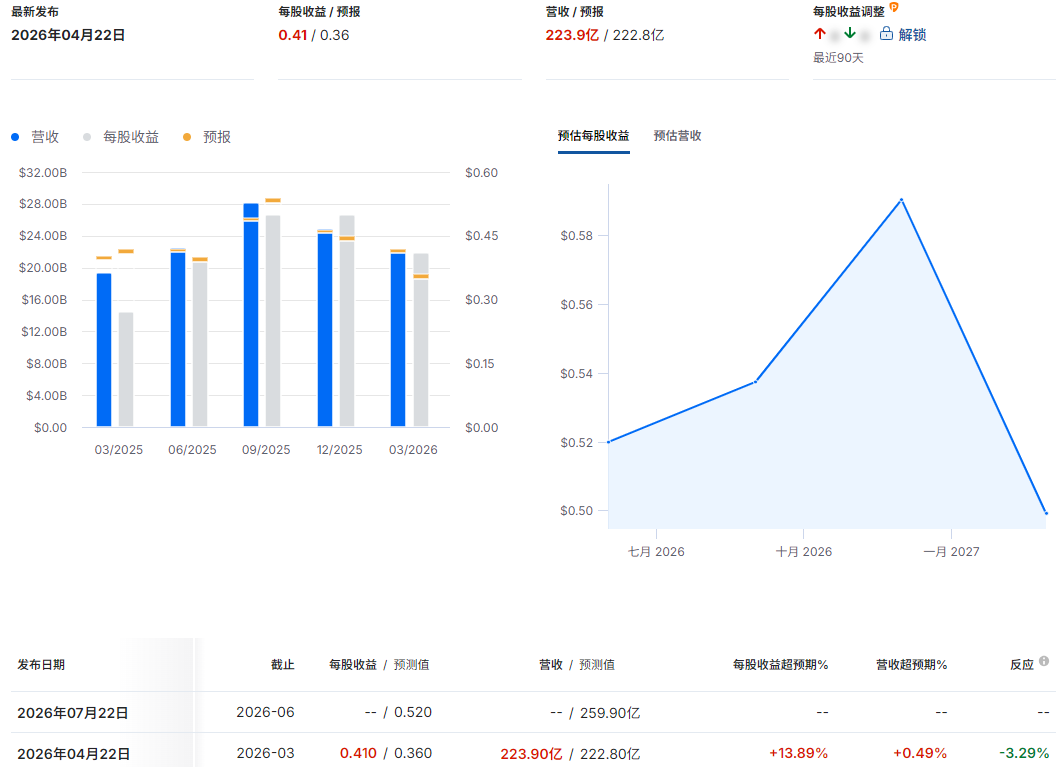Image resolution: width=1061 pixels, height=767 pixels.
Task: Click the 反应 column header
Action: [x=1022, y=665]
